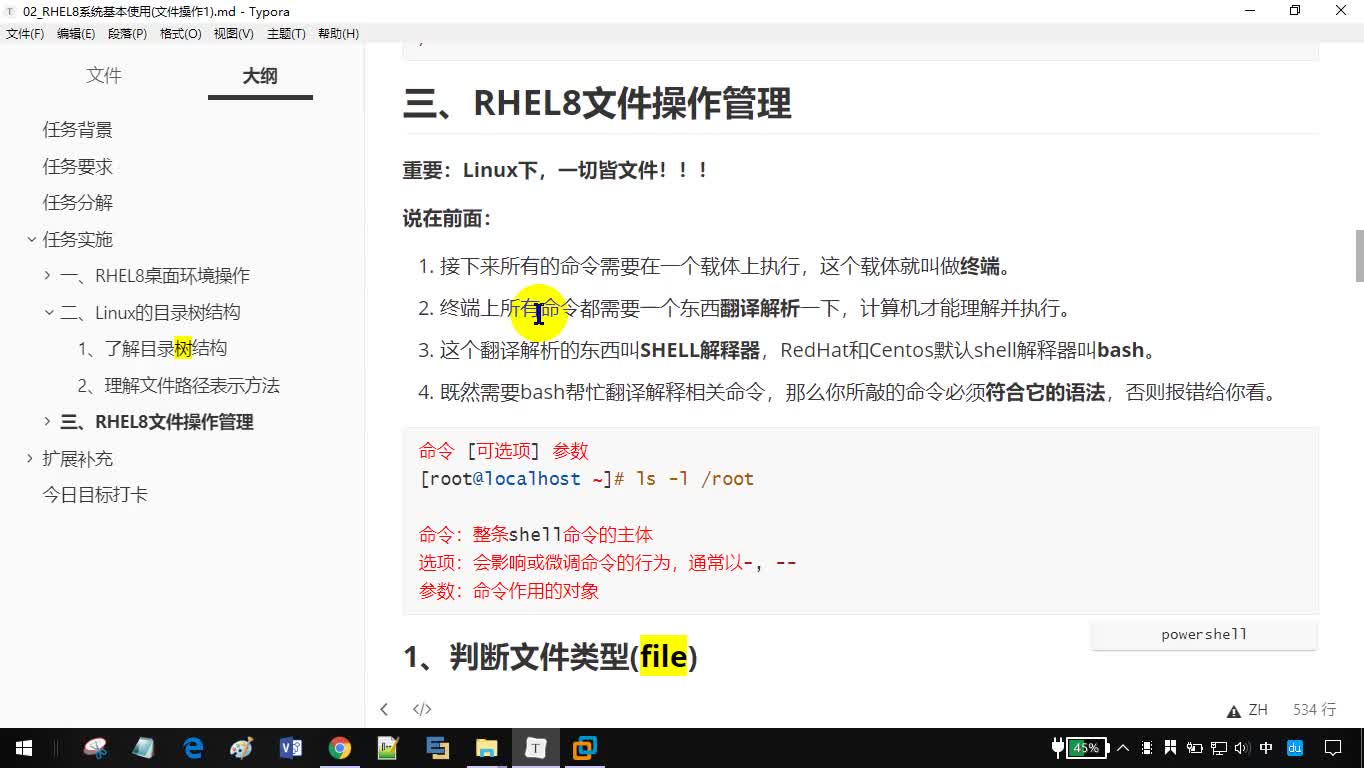Switch sidebar to 文件 tab
Screen dimensions: 1364x768
tap(104, 76)
